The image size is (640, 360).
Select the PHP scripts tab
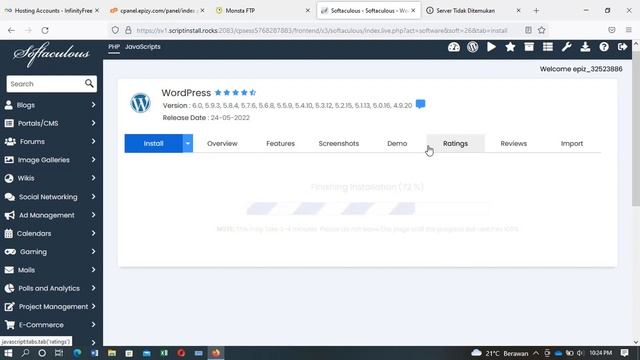point(114,47)
